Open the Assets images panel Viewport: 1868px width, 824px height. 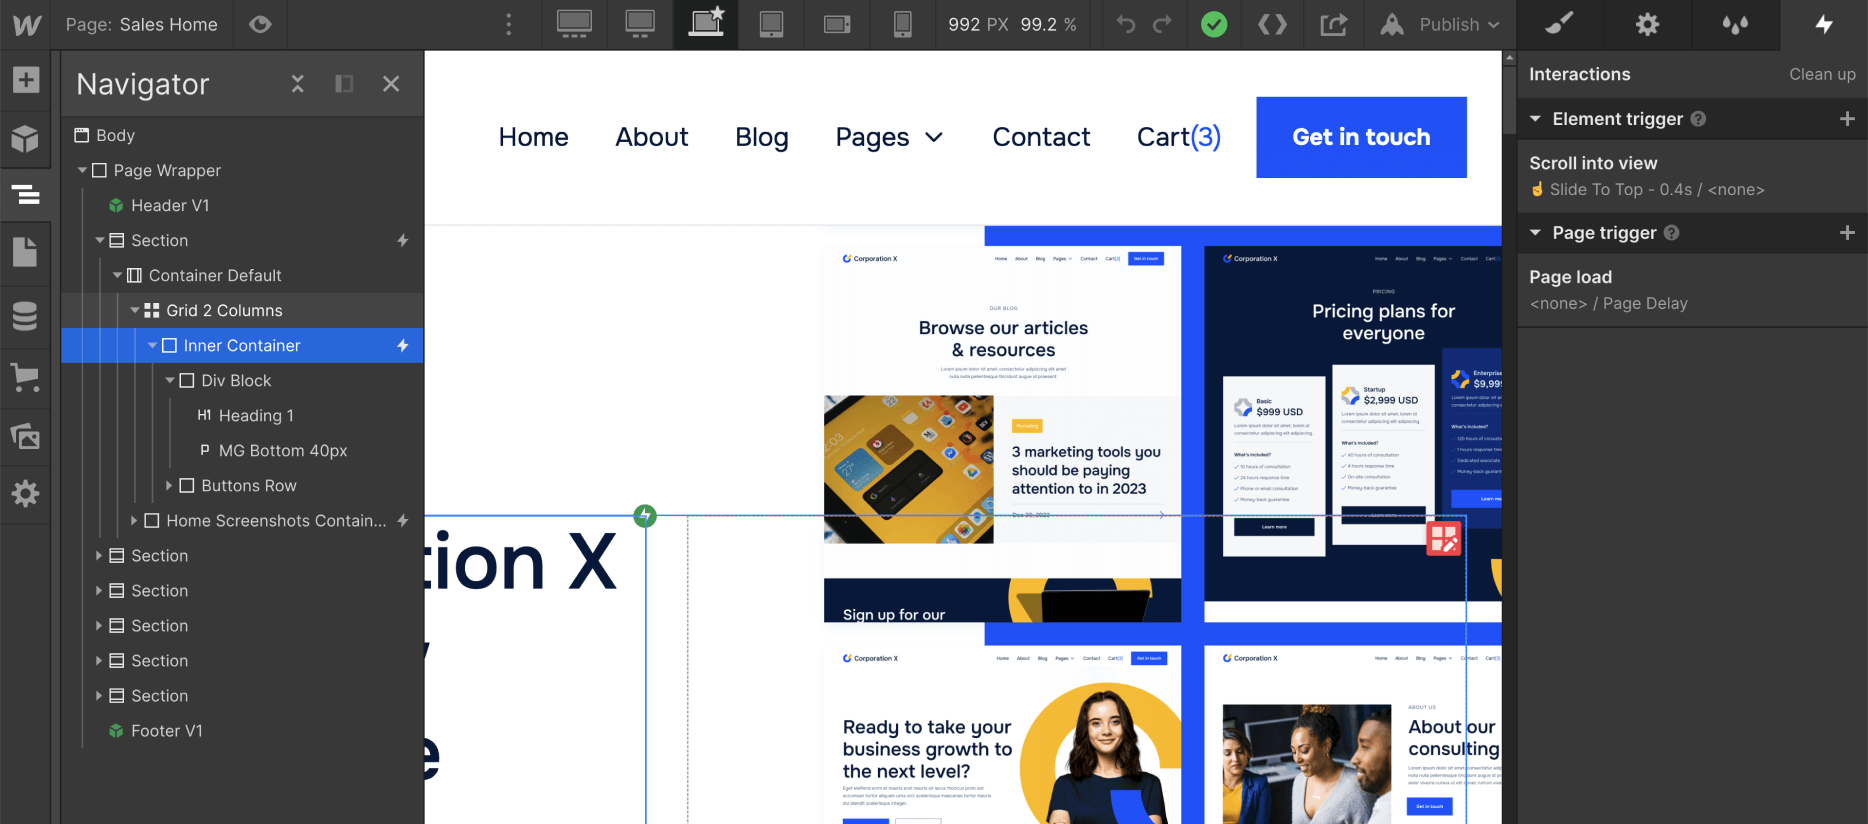[25, 436]
